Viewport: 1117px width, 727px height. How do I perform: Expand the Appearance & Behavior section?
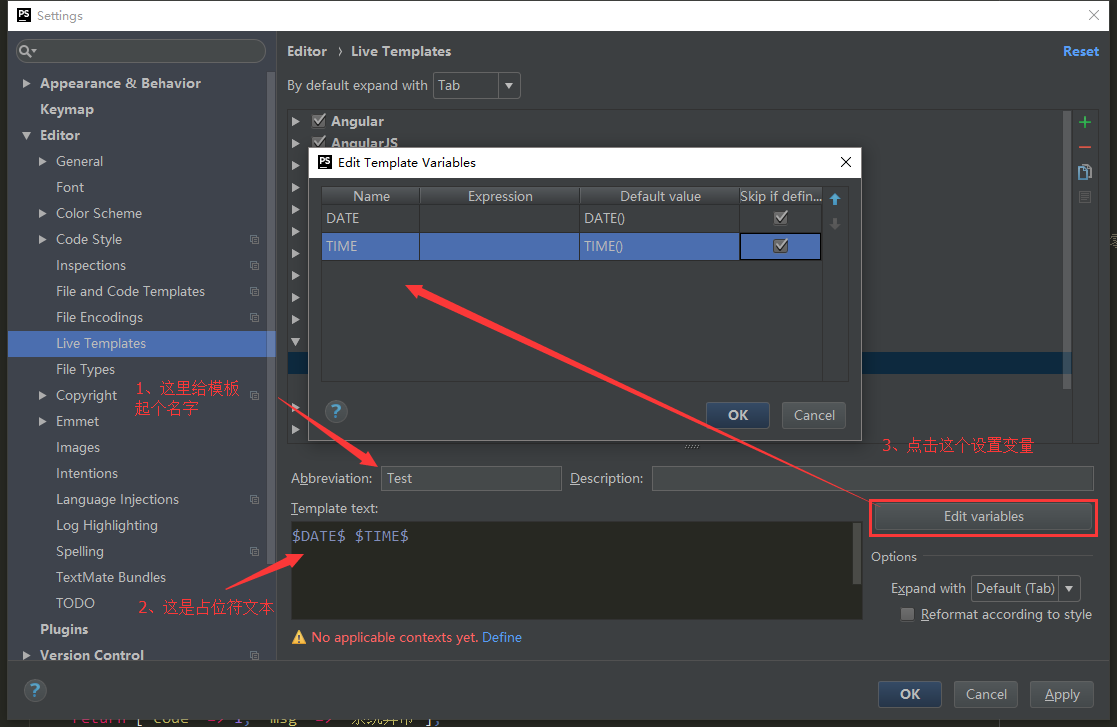click(26, 82)
